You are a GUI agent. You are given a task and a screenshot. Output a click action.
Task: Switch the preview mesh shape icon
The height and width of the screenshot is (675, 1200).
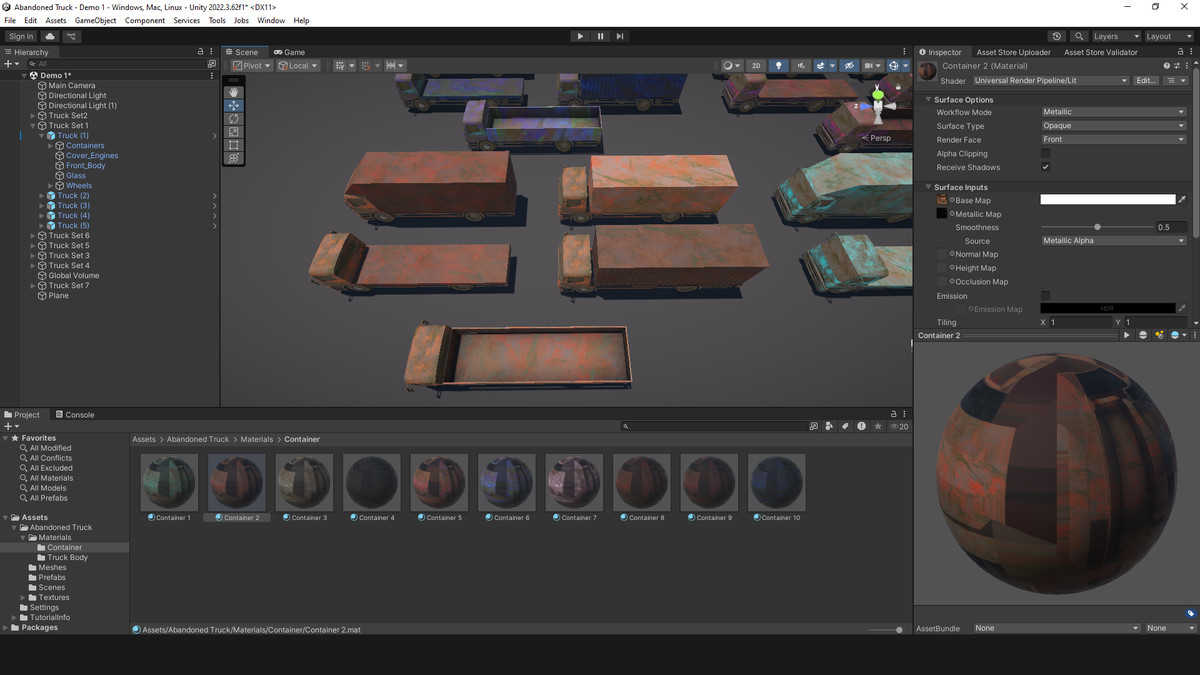point(1143,335)
